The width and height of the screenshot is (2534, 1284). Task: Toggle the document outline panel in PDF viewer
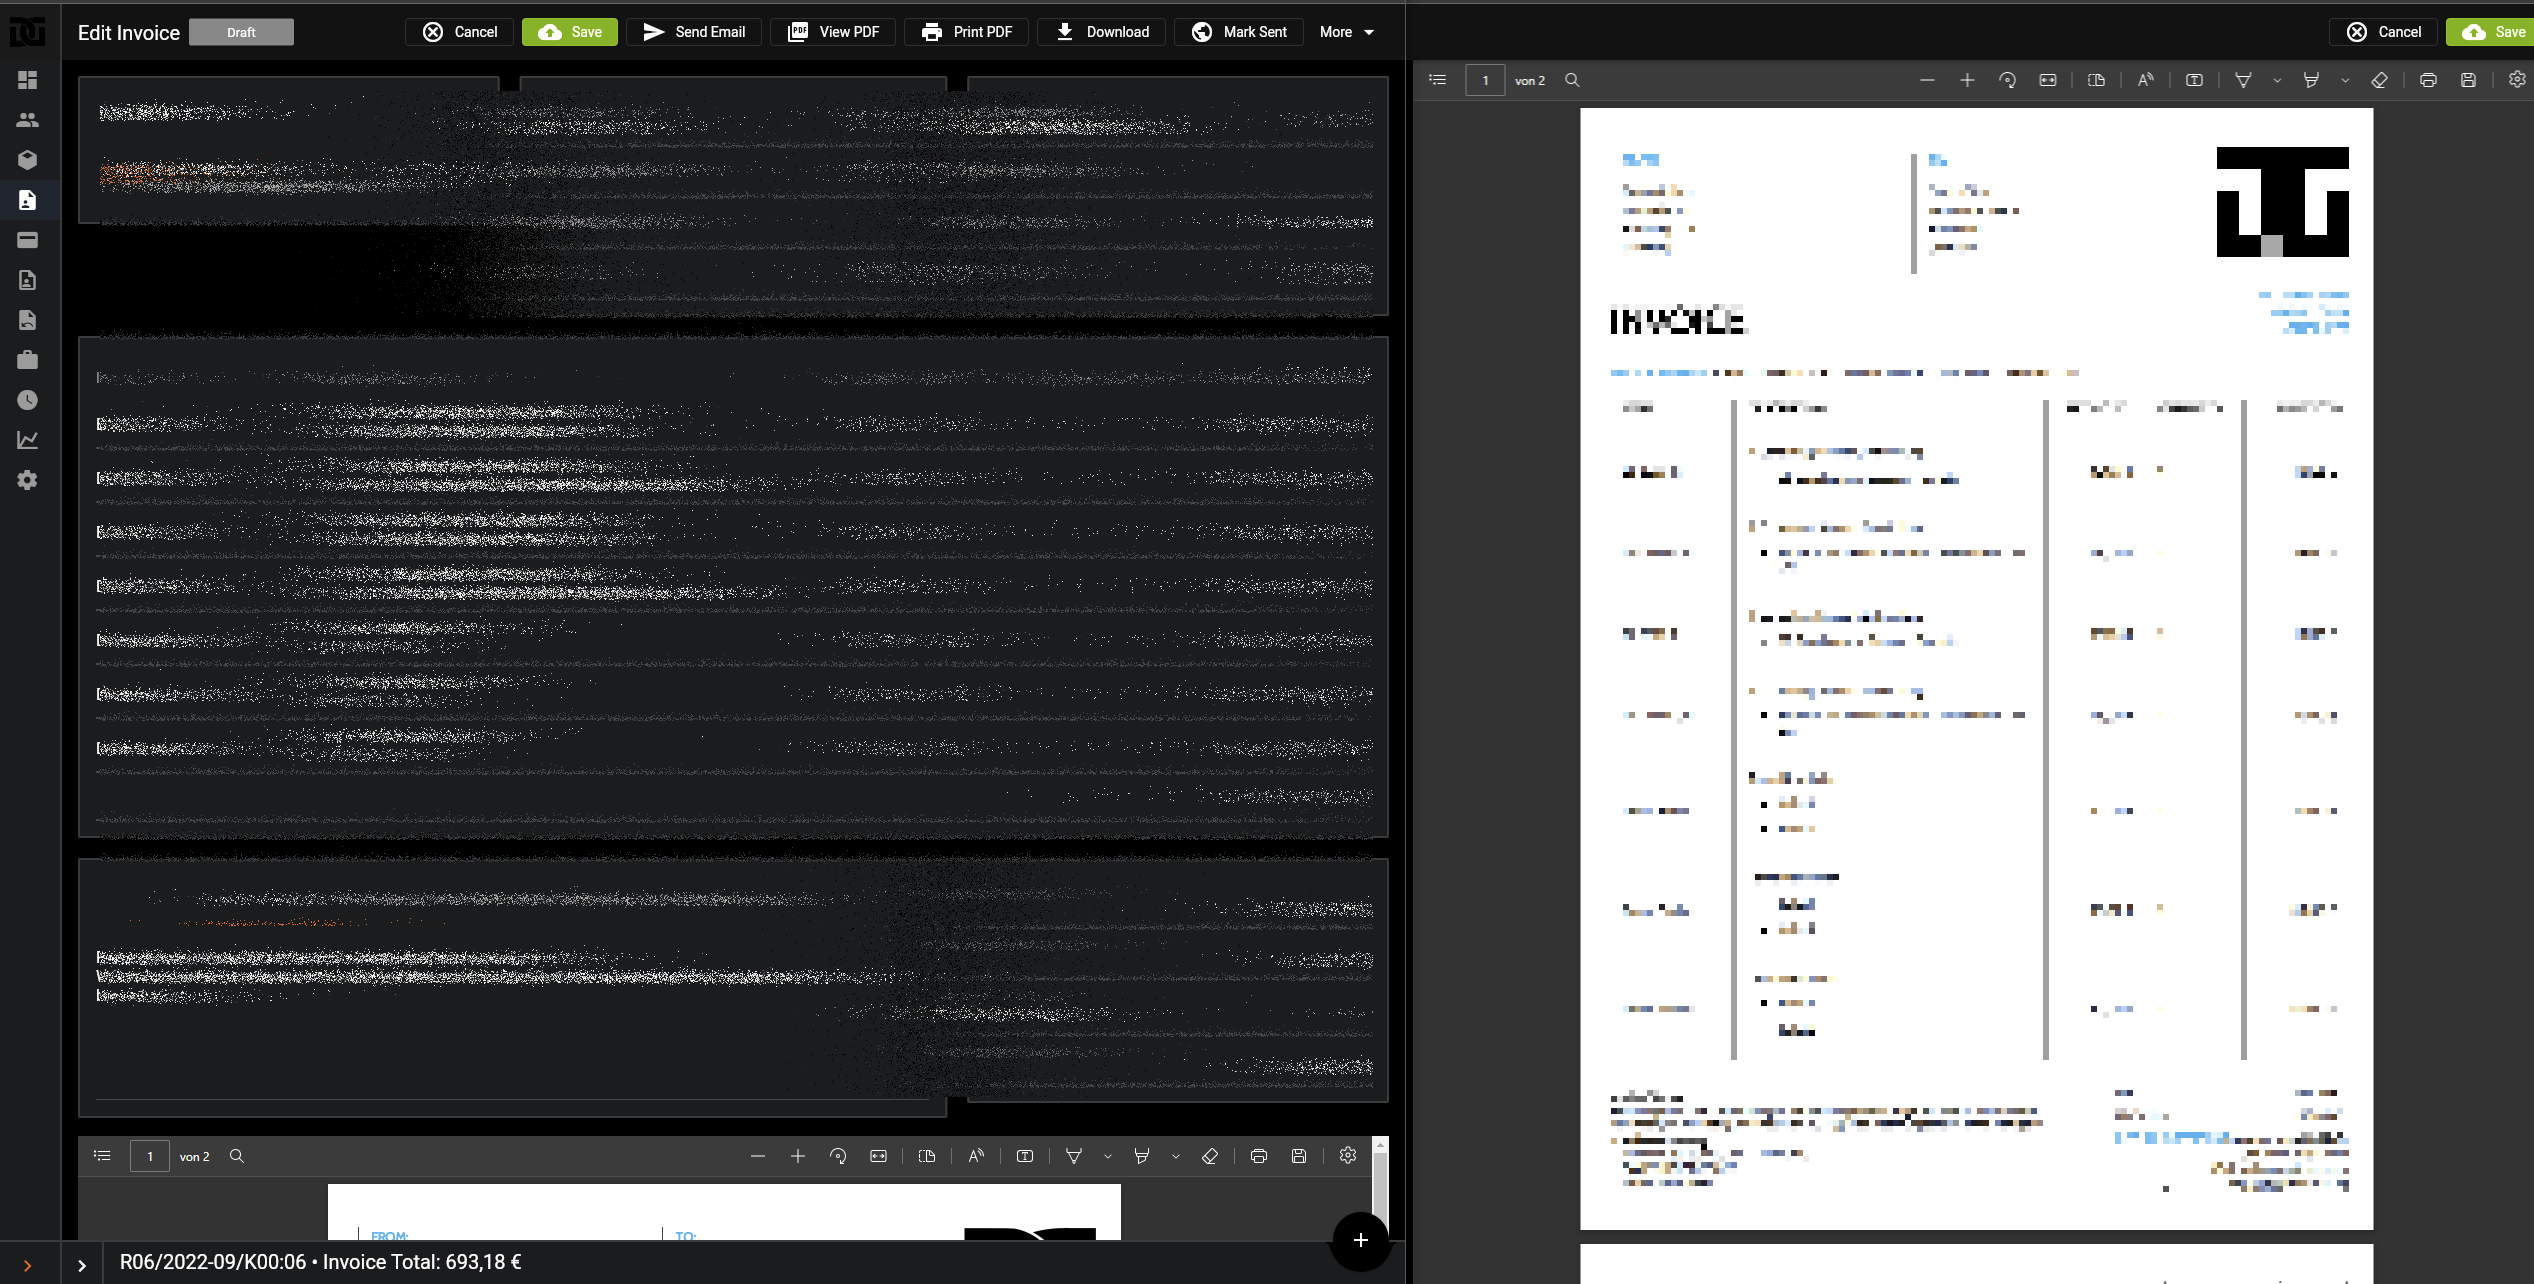click(x=1437, y=80)
